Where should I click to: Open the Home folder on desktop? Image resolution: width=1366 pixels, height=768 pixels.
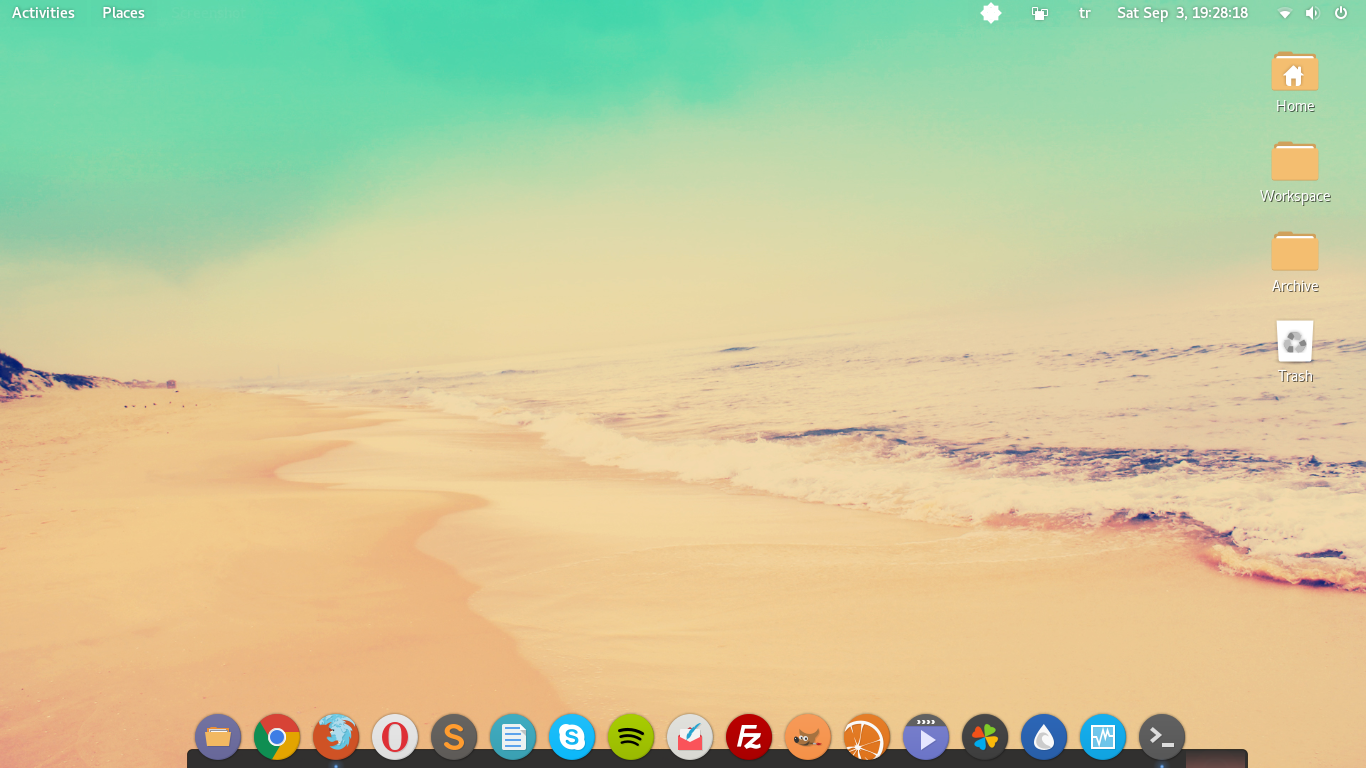click(1295, 82)
